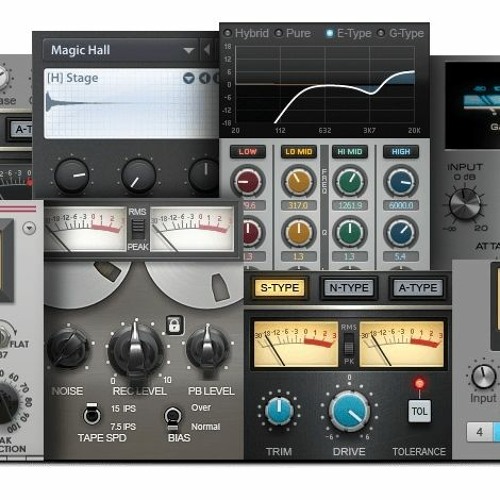The image size is (500, 500).
Task: Flip the RMS/PEAK meter switch on the tape plugin
Action: [138, 229]
